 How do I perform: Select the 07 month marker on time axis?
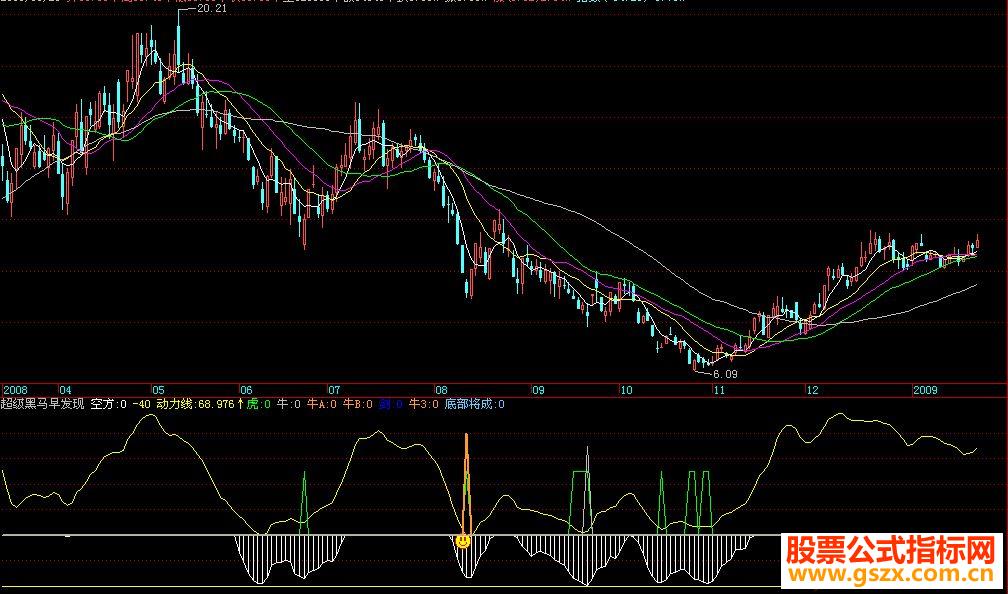click(335, 390)
